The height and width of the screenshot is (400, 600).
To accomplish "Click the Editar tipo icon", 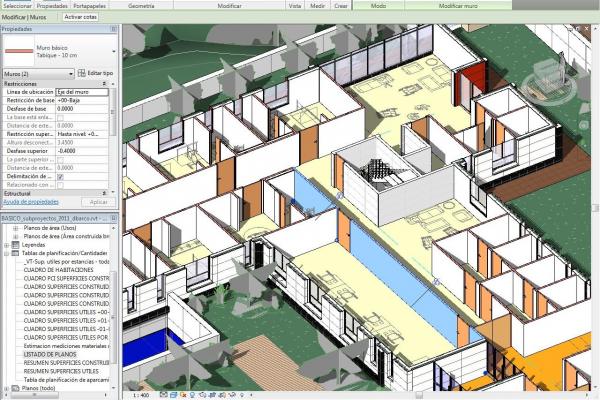I will pos(81,74).
